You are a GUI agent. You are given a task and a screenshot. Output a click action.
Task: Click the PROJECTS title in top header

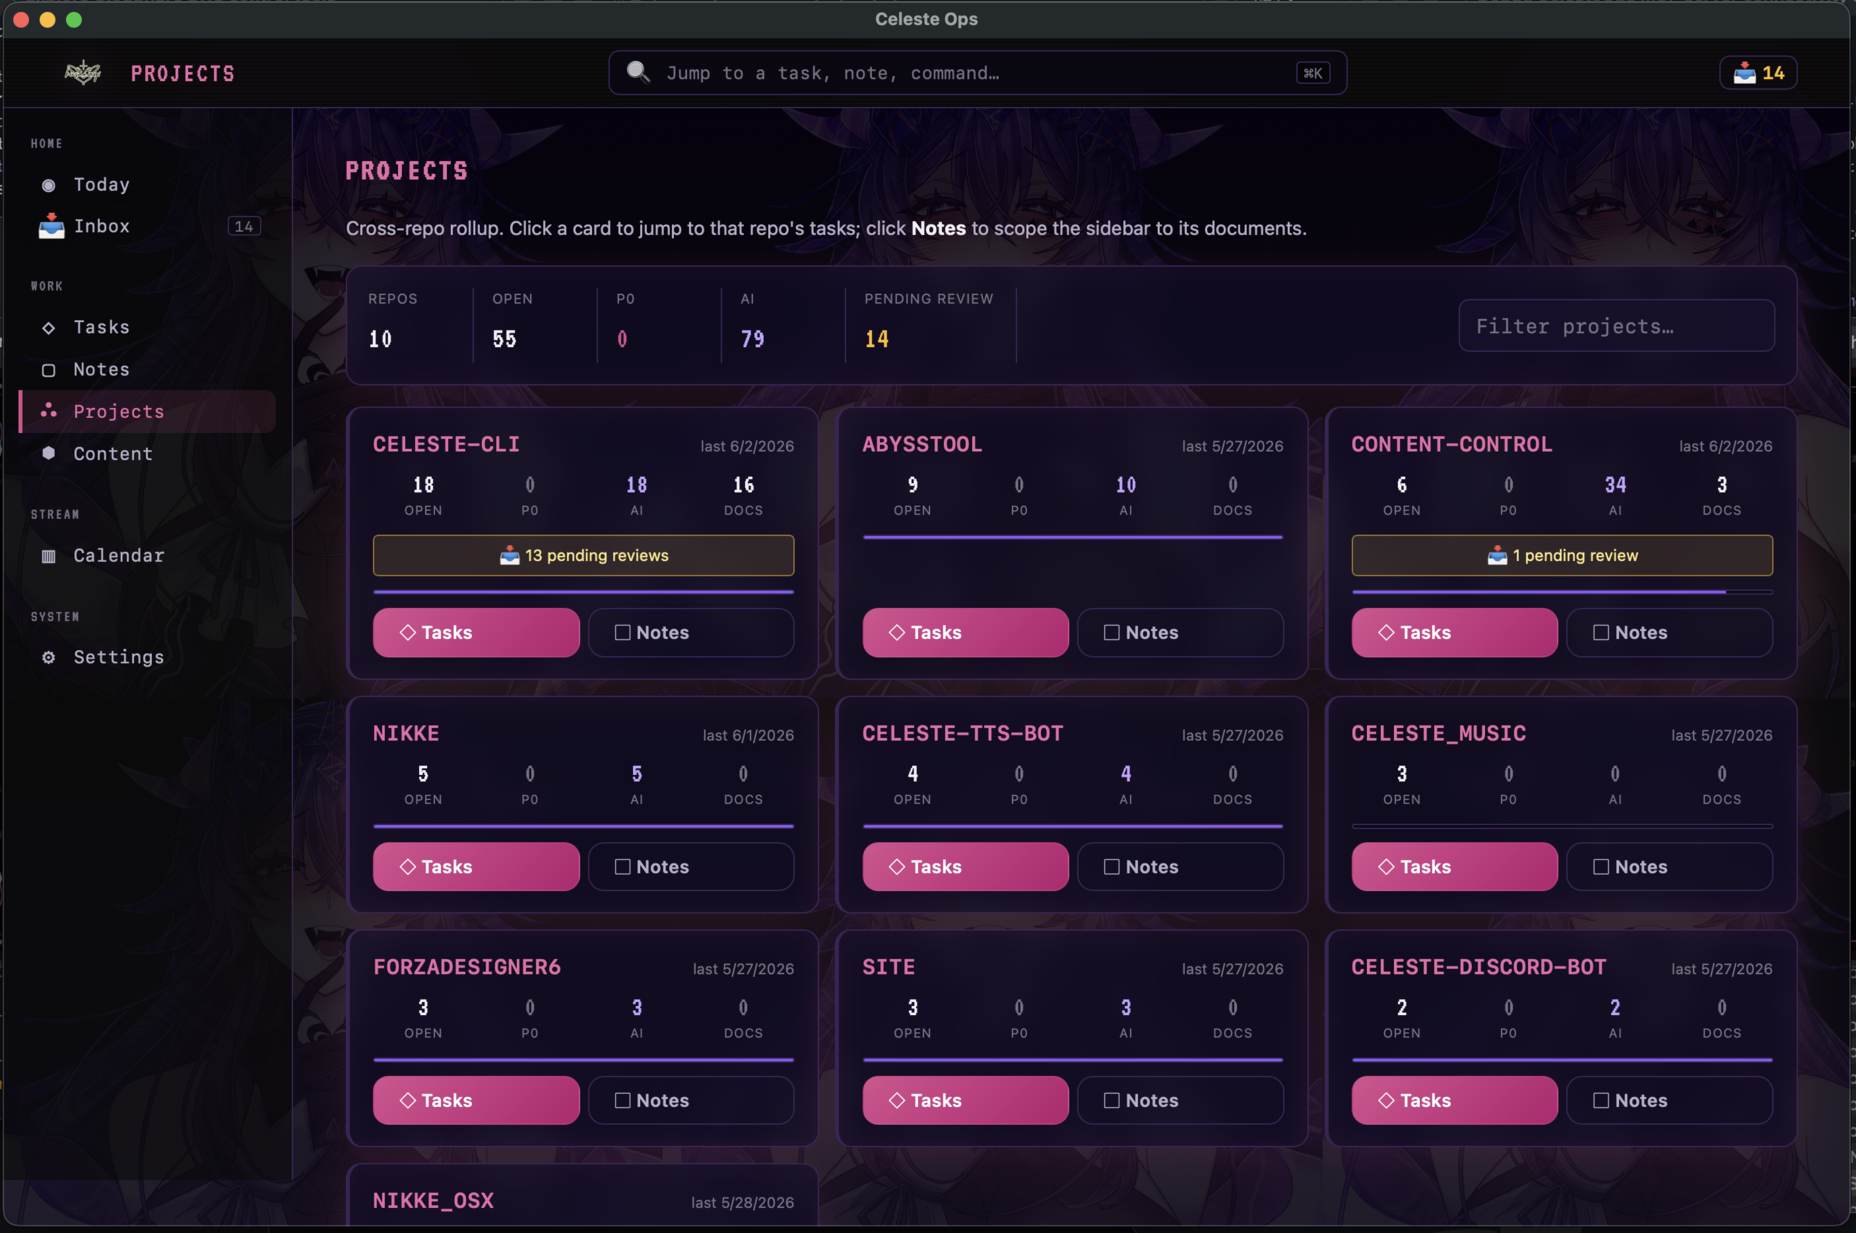click(183, 73)
